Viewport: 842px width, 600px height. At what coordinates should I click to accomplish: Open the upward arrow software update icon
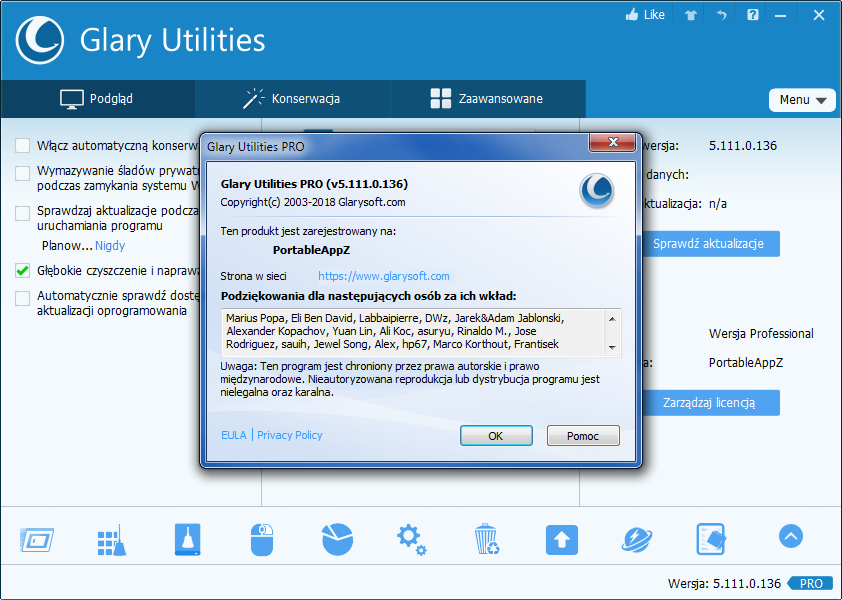pos(562,540)
